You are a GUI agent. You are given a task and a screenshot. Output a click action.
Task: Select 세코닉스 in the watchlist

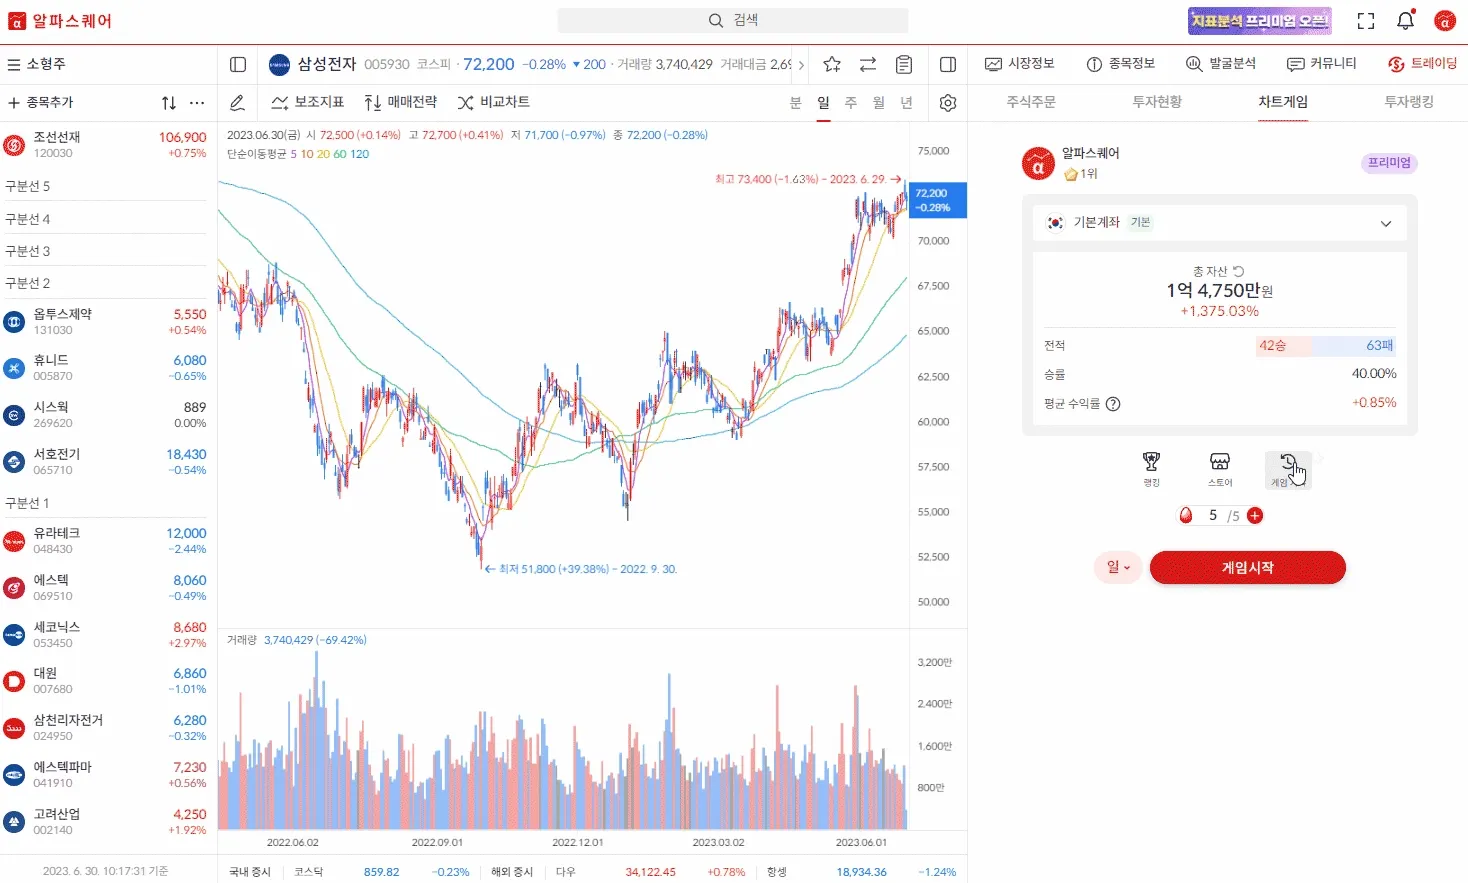tap(108, 635)
